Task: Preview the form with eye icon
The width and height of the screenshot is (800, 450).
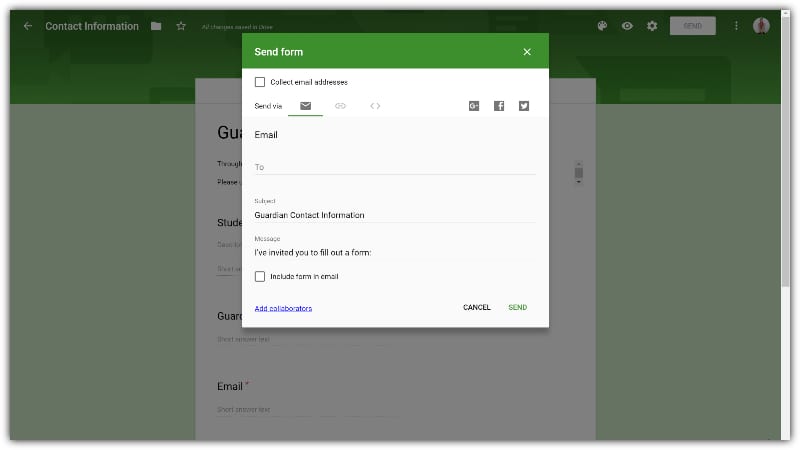Action: [627, 26]
